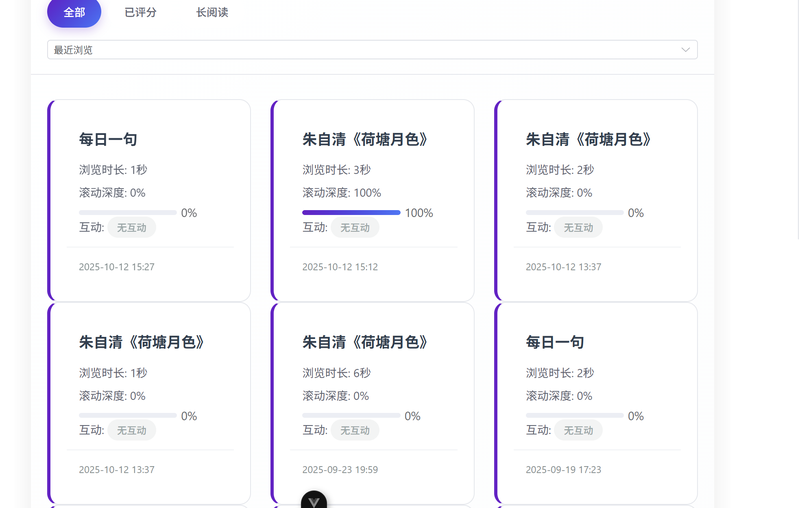Click 浏览时长: 6秒 text
Image resolution: width=800 pixels, height=508 pixels.
pyautogui.click(x=337, y=373)
